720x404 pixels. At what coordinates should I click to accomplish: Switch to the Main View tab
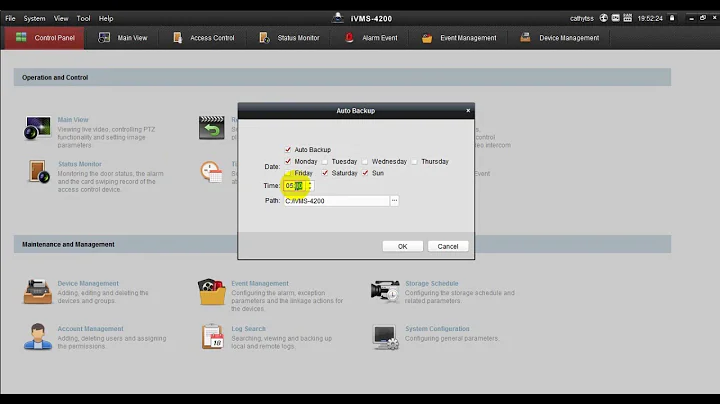[x=123, y=38]
